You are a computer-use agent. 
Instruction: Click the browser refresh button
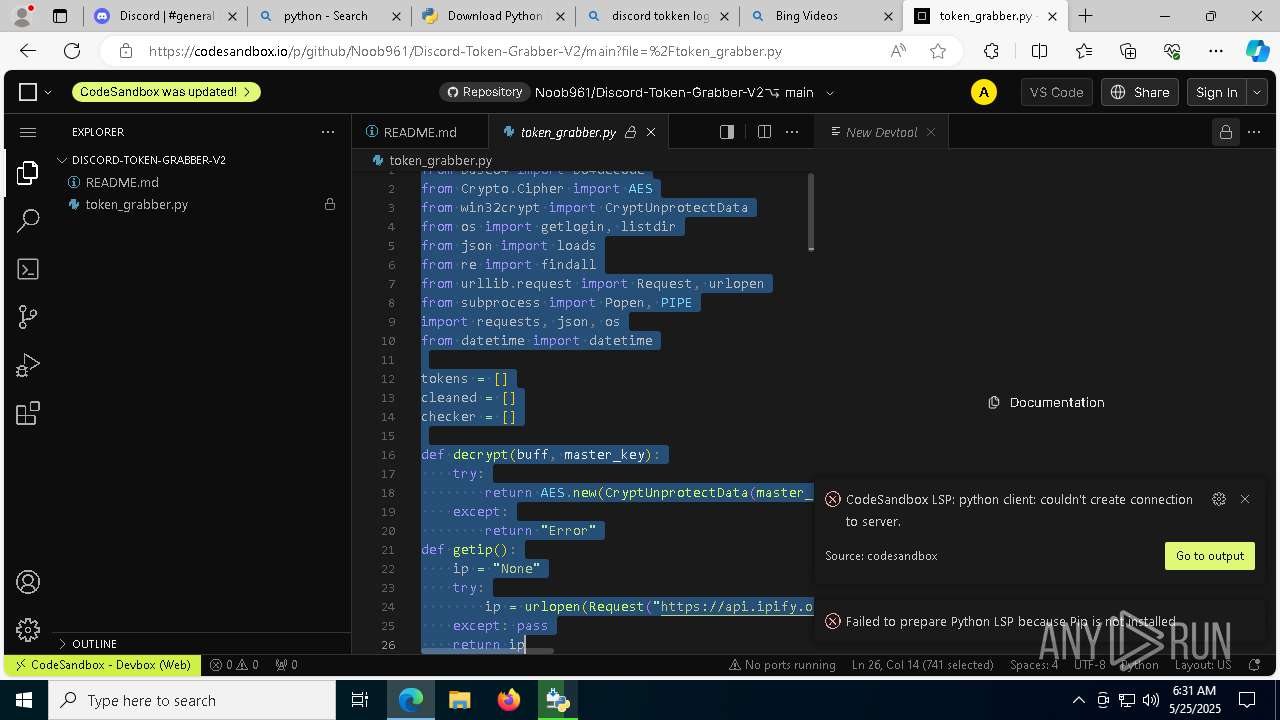(x=72, y=51)
